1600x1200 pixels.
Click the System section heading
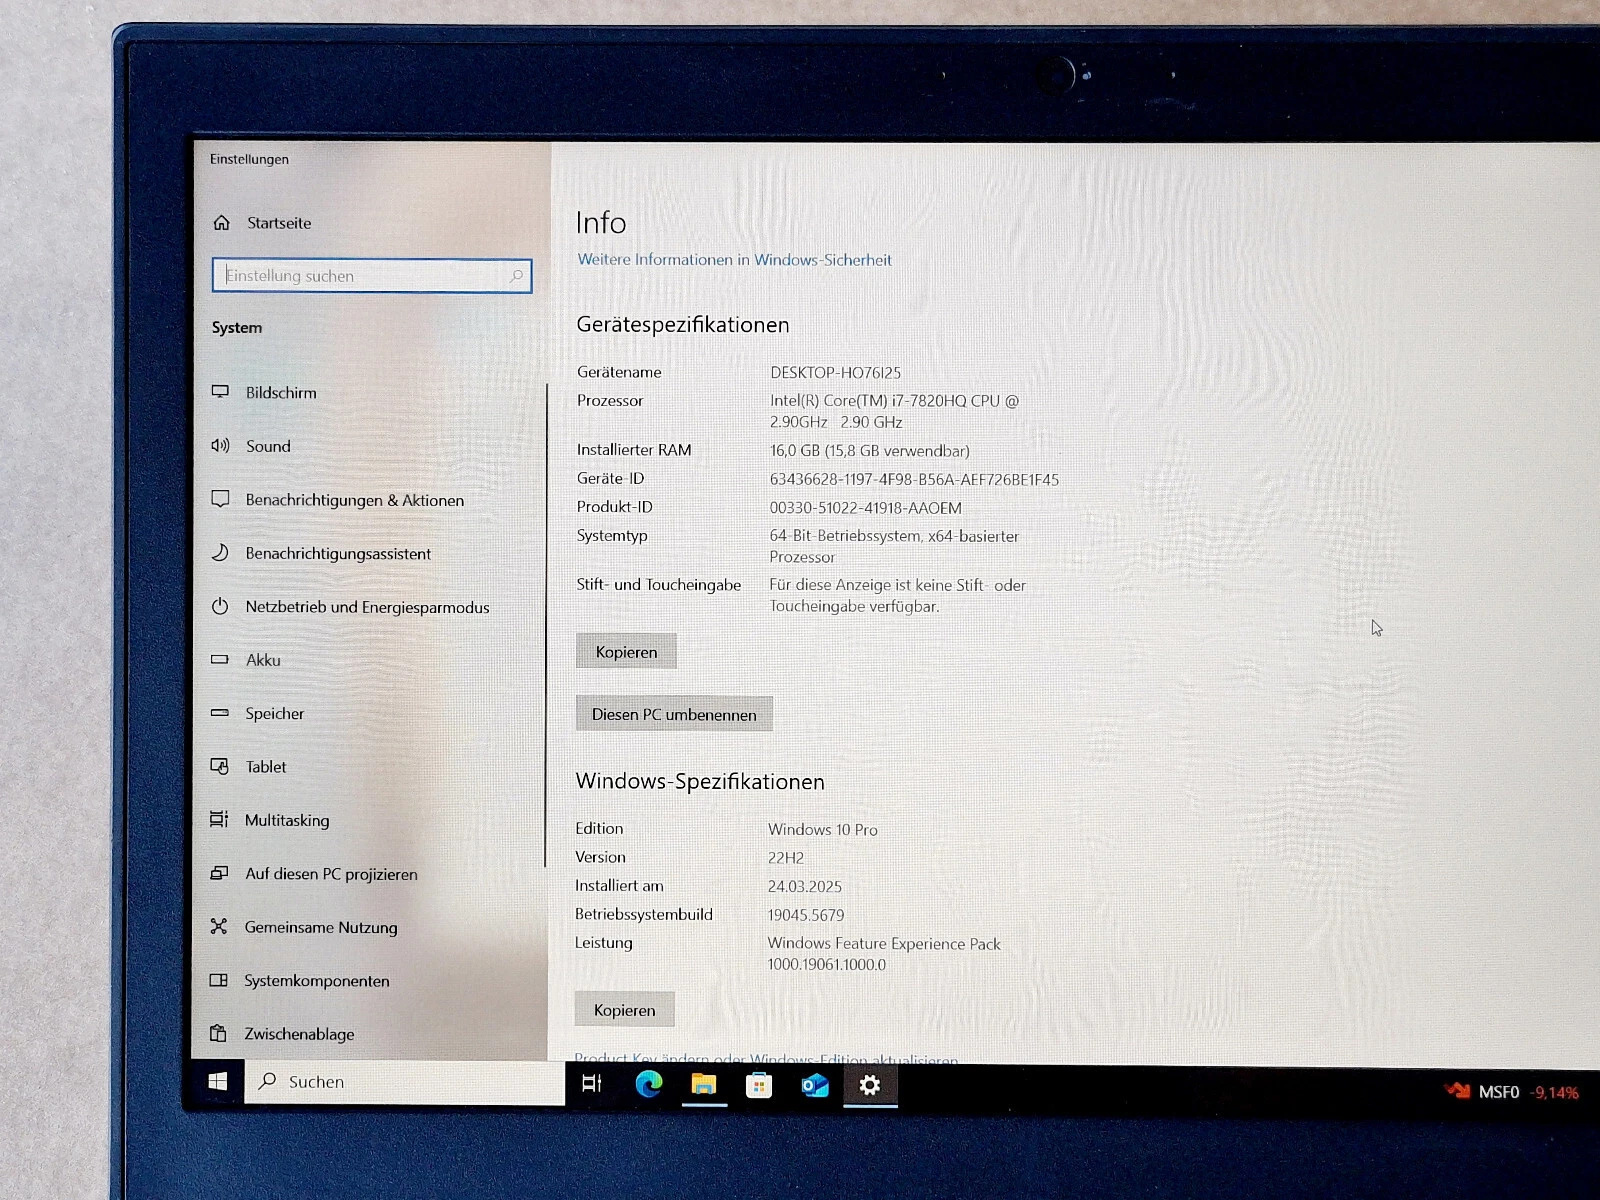237,328
